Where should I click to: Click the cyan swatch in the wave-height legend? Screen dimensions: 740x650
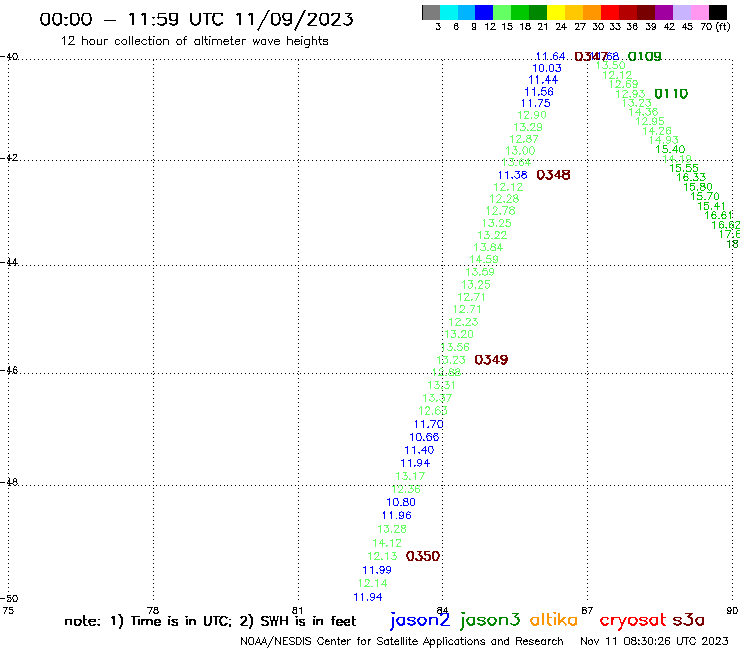449,12
